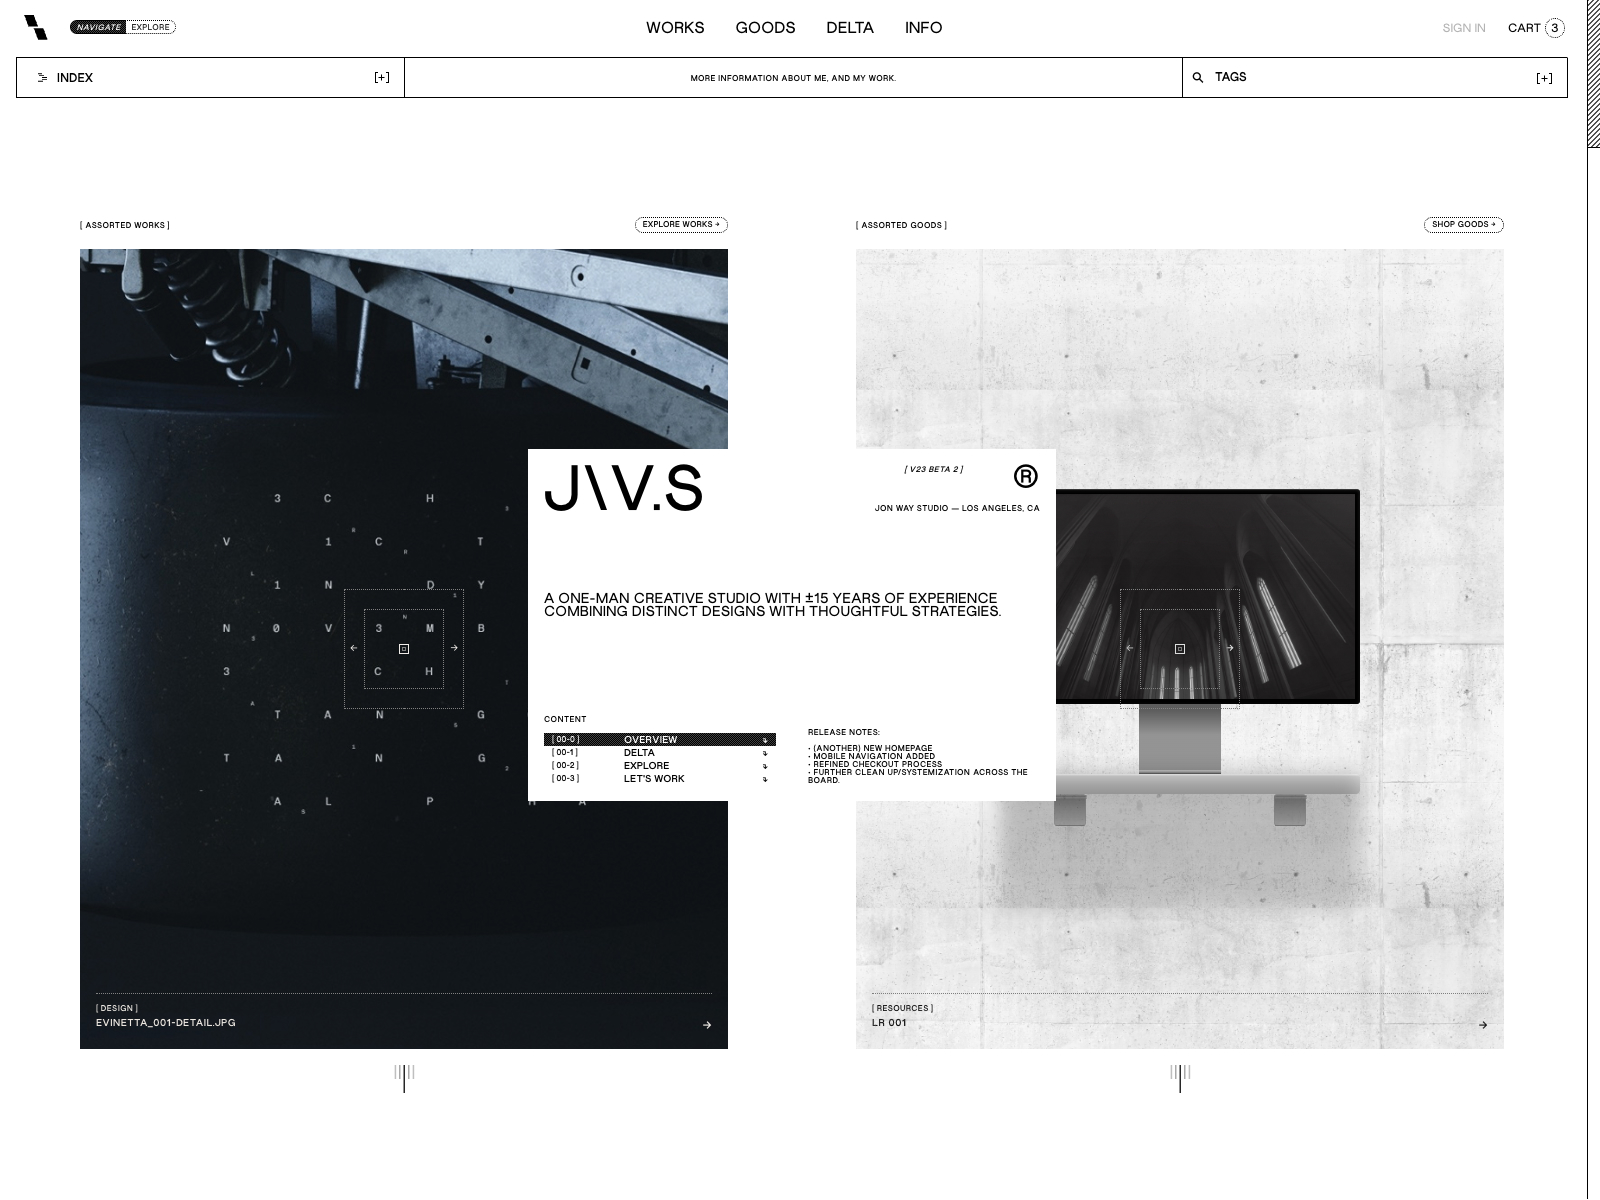The height and width of the screenshot is (1200, 1600).
Task: Open the WORKS menu item
Action: [x=675, y=27]
